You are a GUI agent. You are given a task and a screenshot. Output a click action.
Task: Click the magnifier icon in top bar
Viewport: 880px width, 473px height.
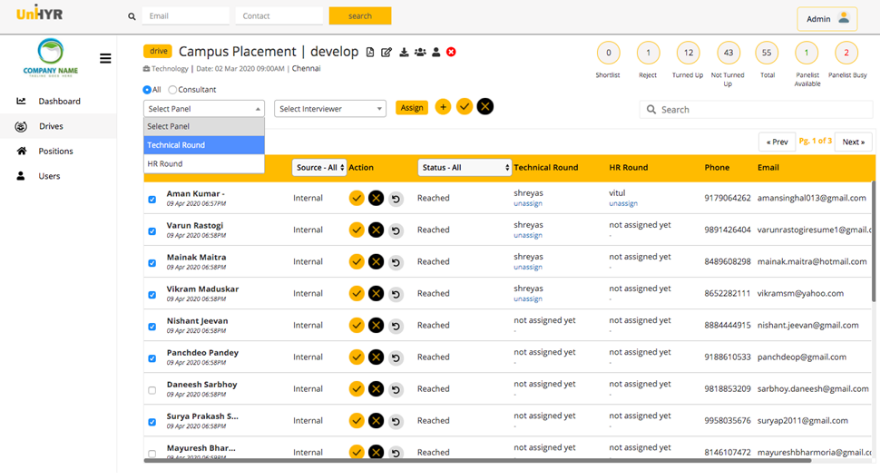click(132, 17)
